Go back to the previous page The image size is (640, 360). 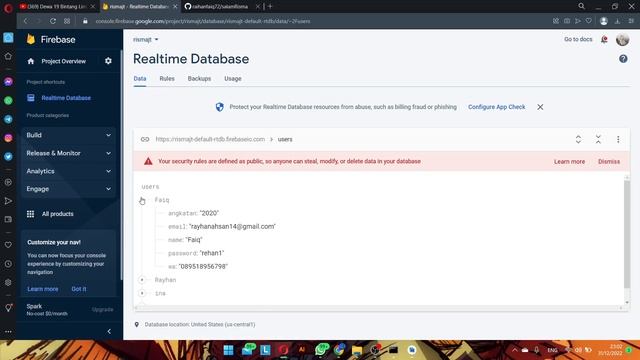[26, 21]
